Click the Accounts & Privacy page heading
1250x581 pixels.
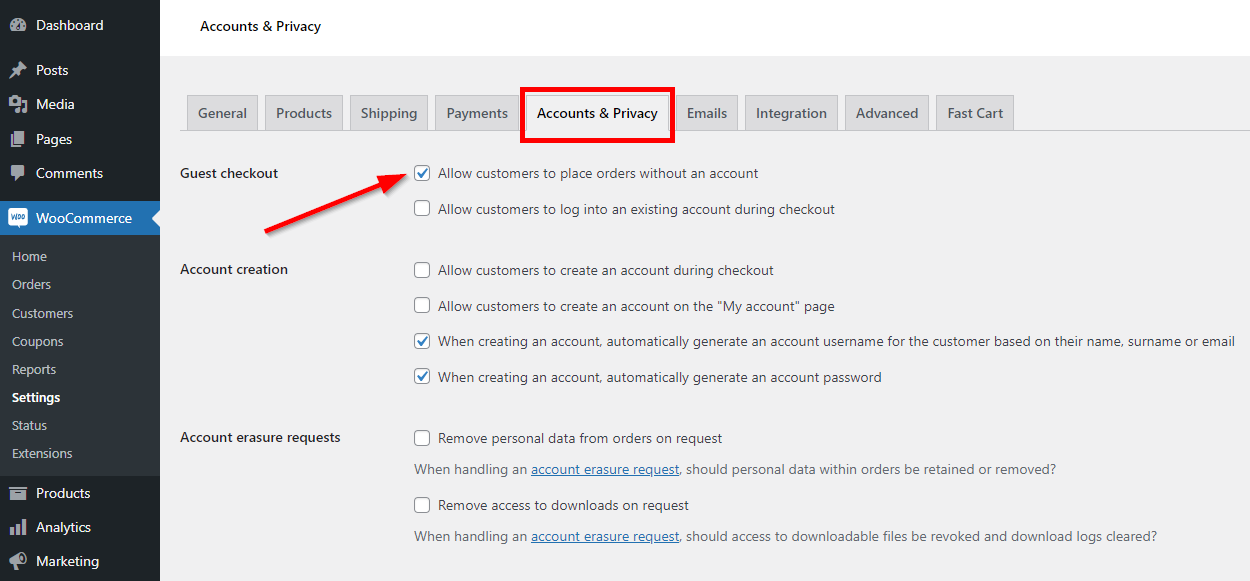click(x=260, y=26)
